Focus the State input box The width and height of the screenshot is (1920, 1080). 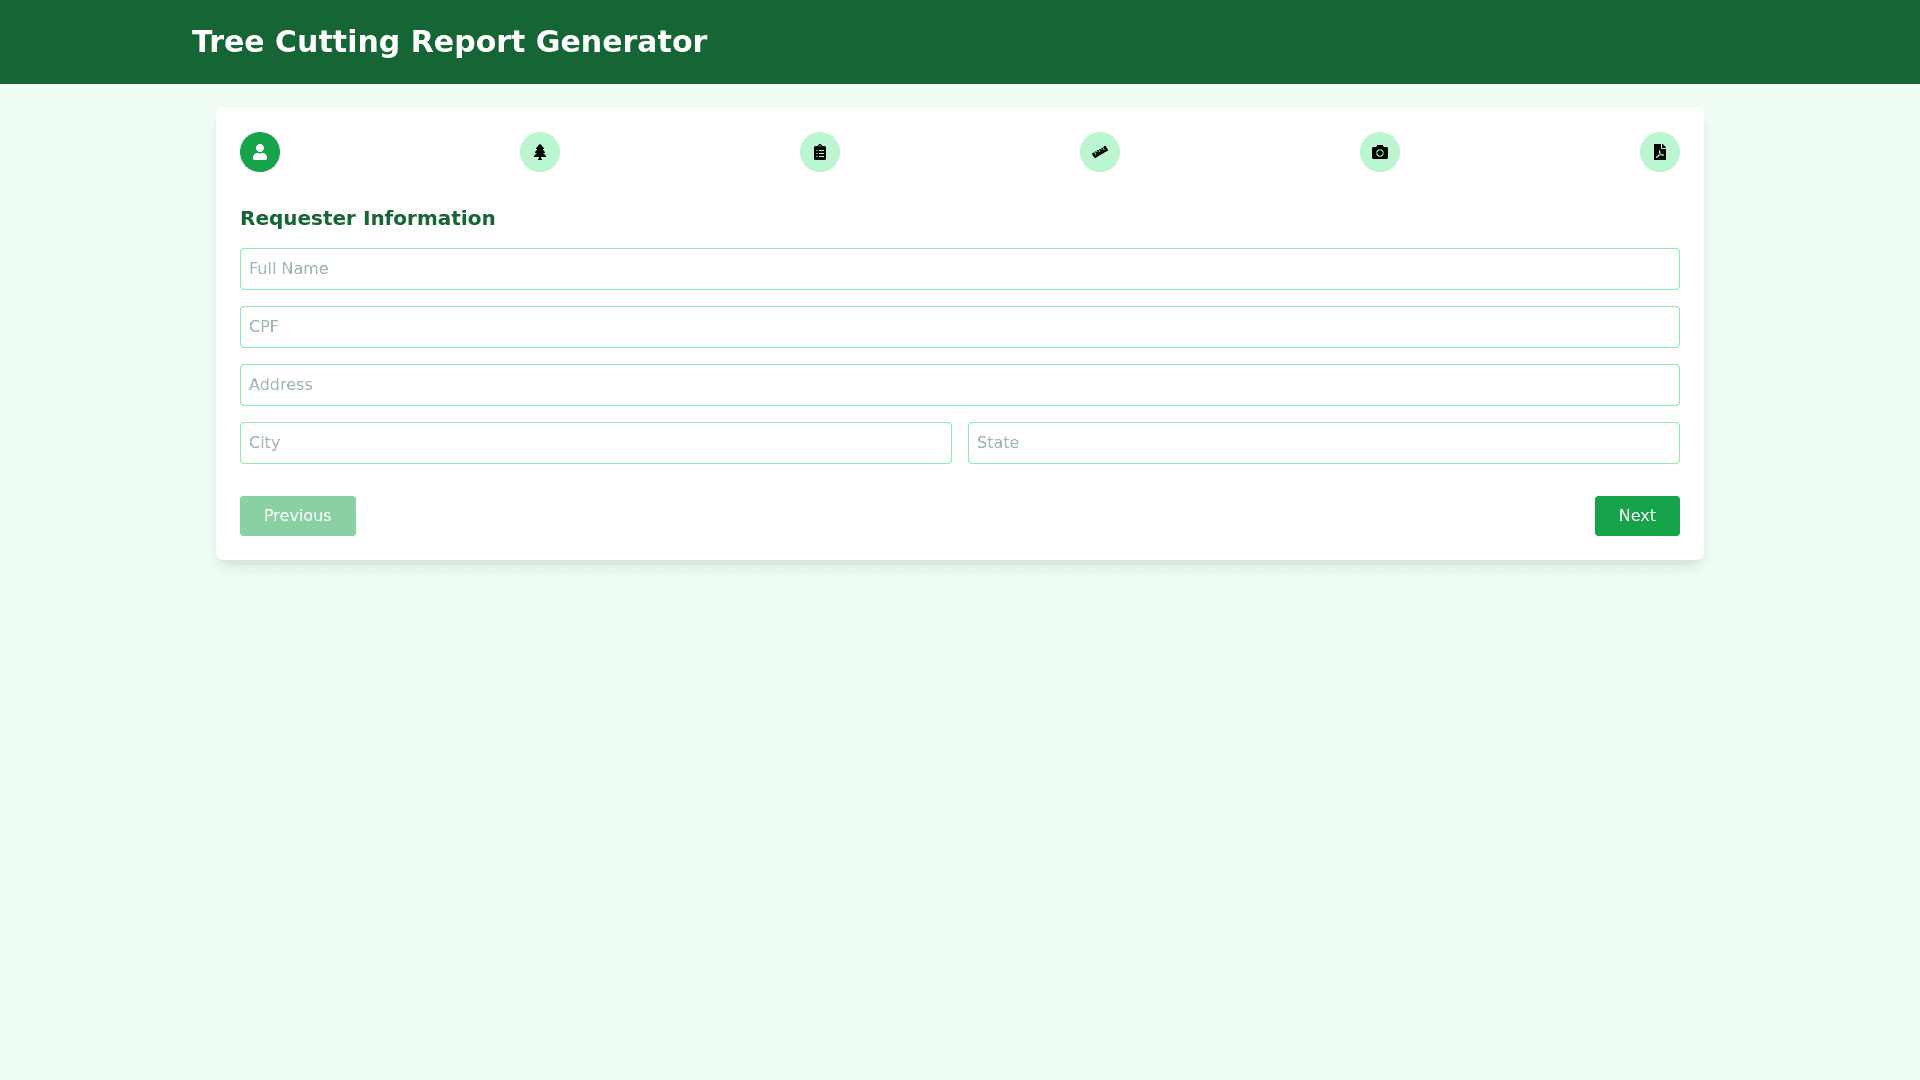tap(1324, 443)
